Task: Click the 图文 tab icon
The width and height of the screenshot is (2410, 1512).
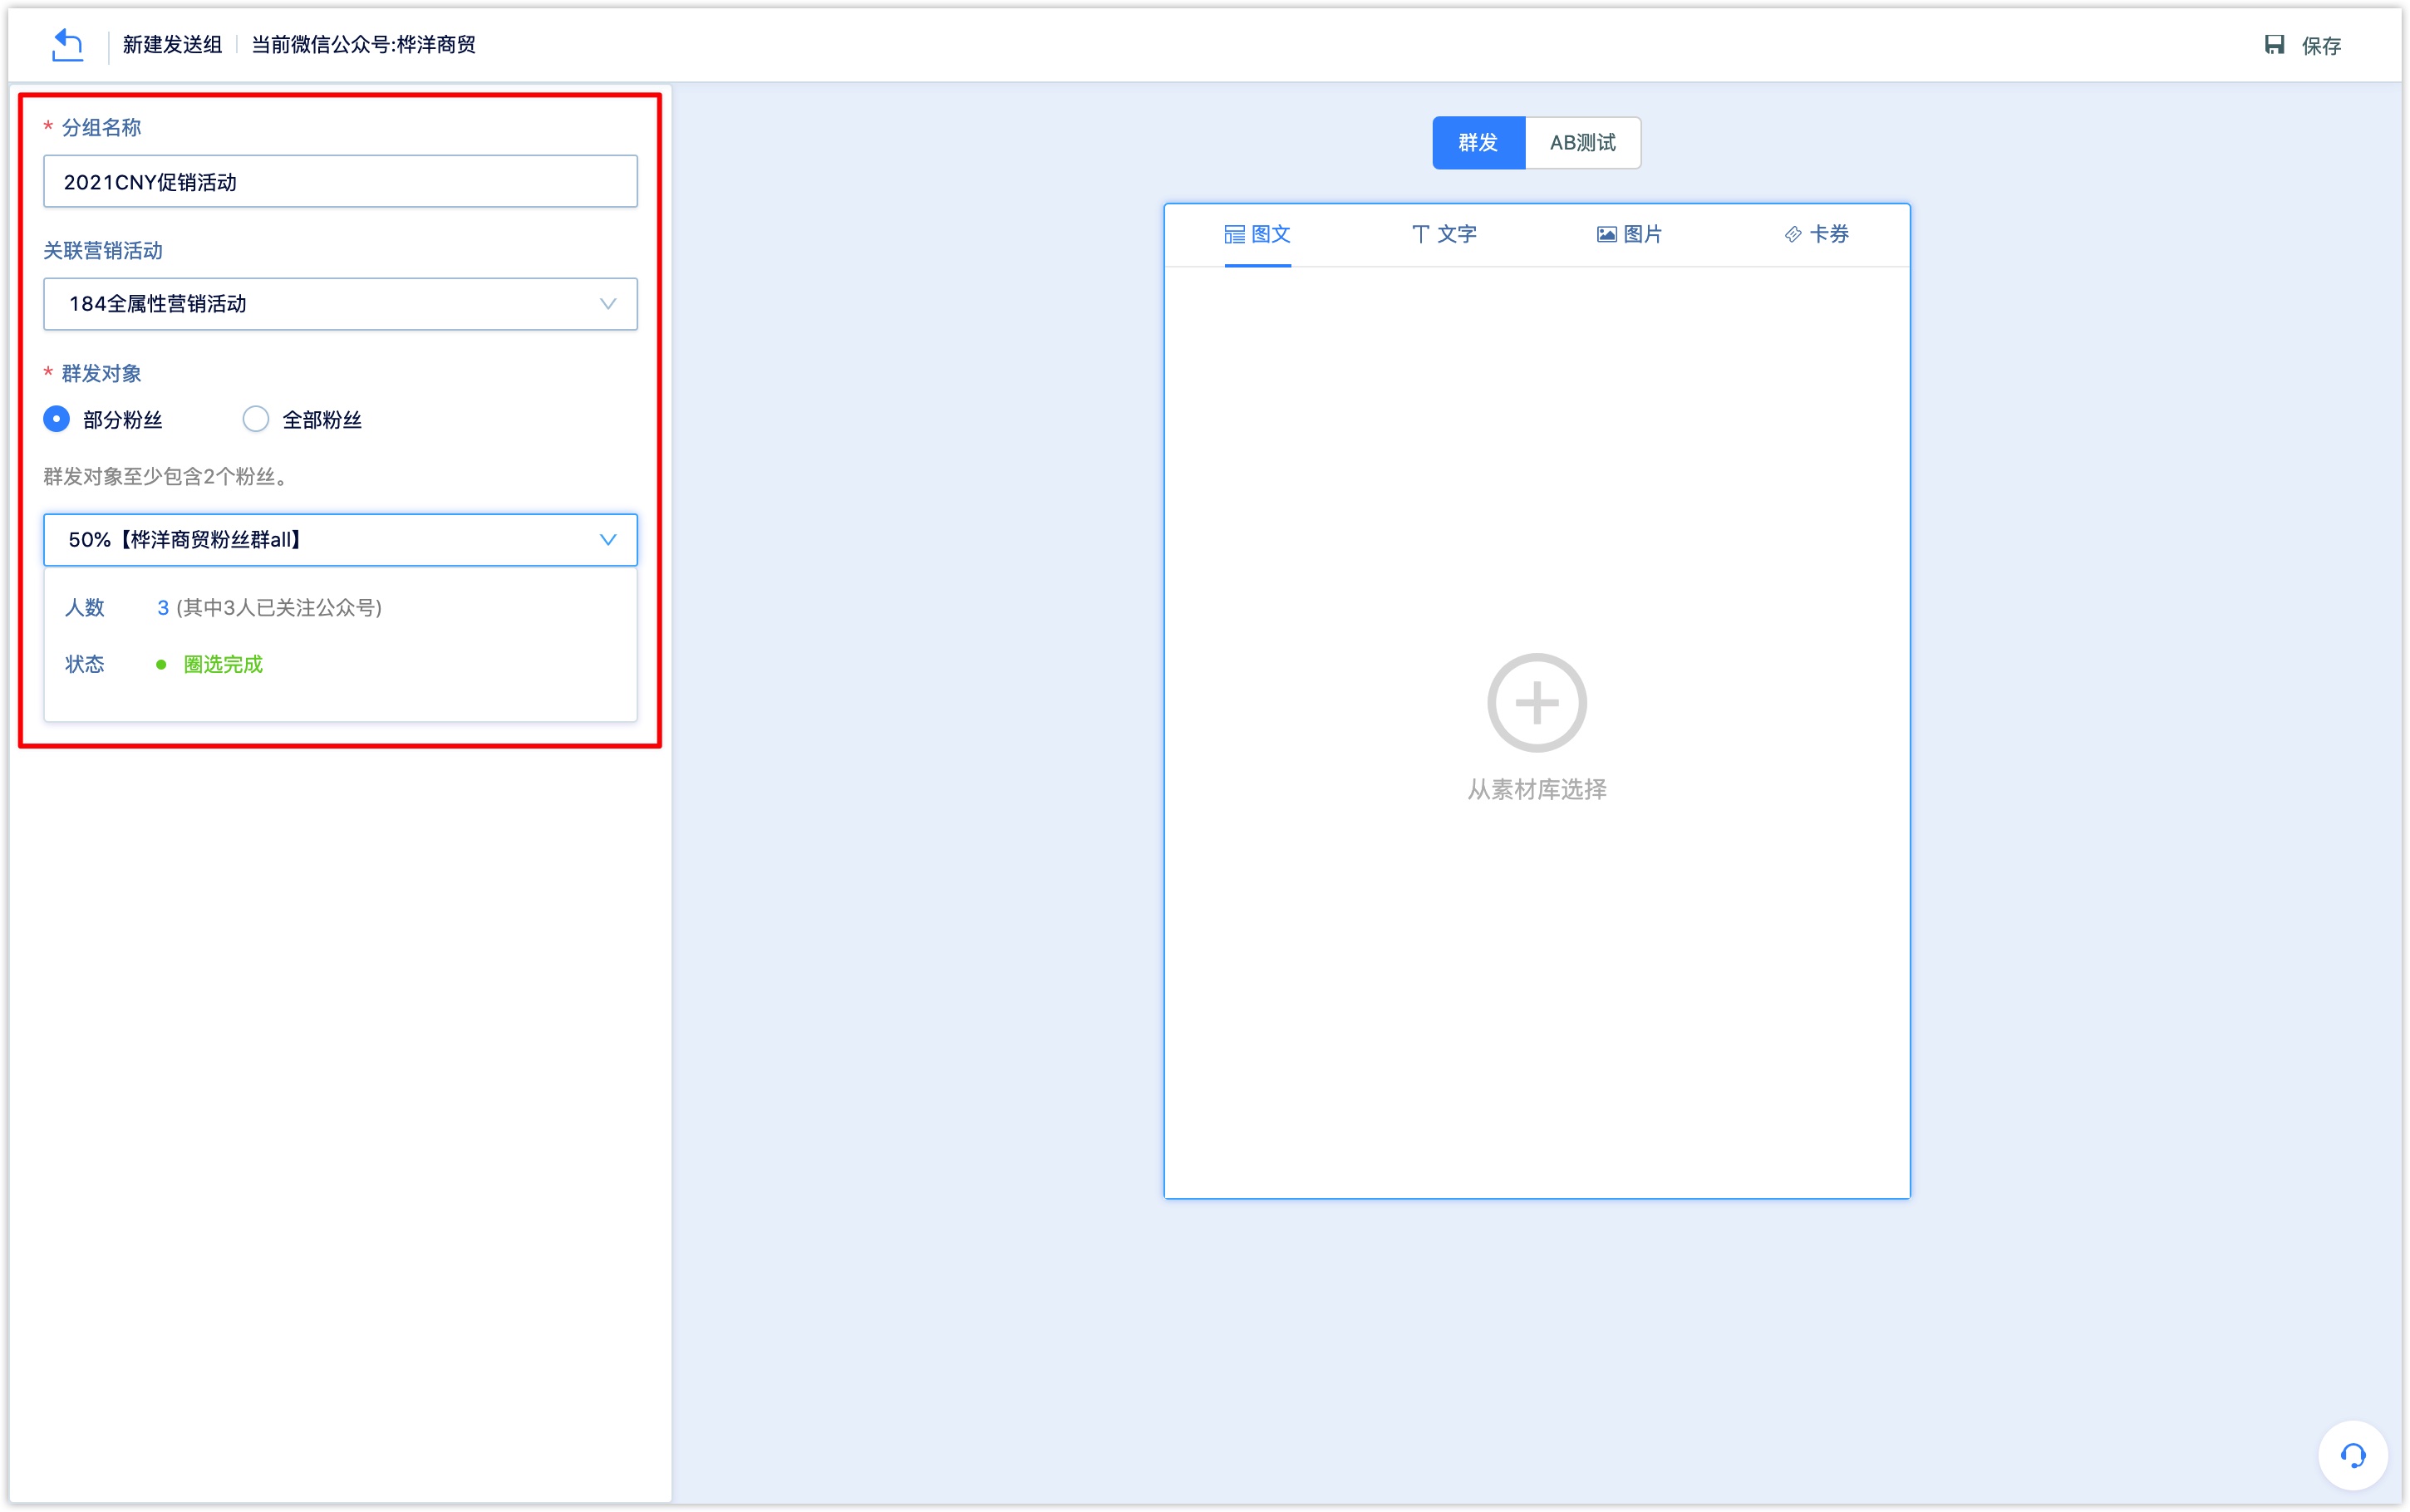Action: [x=1234, y=234]
